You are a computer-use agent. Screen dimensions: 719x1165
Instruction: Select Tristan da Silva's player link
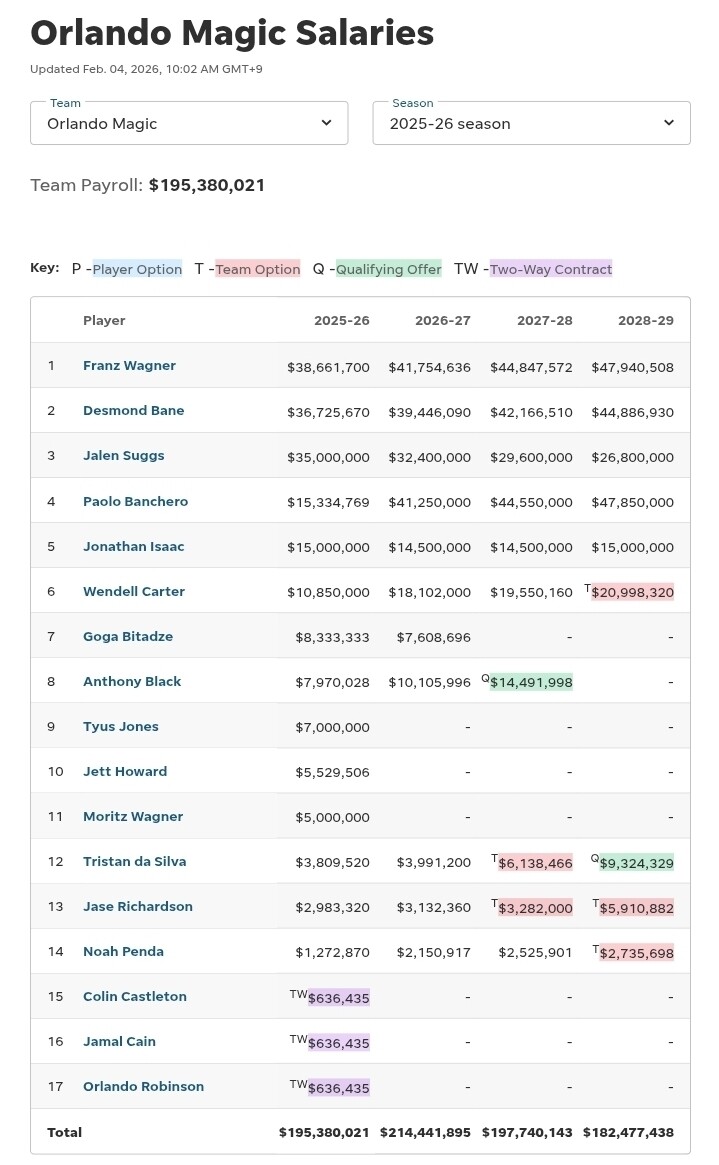(134, 862)
